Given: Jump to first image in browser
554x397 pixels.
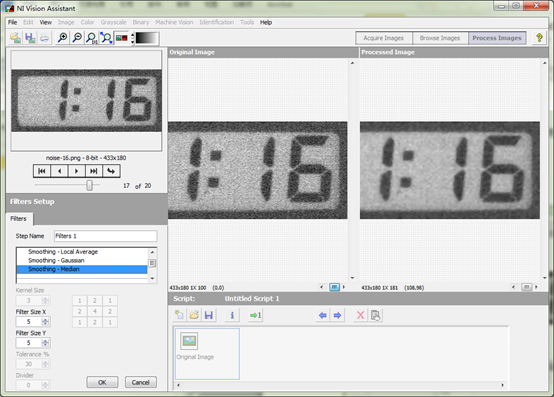Looking at the screenshot, I should point(42,171).
